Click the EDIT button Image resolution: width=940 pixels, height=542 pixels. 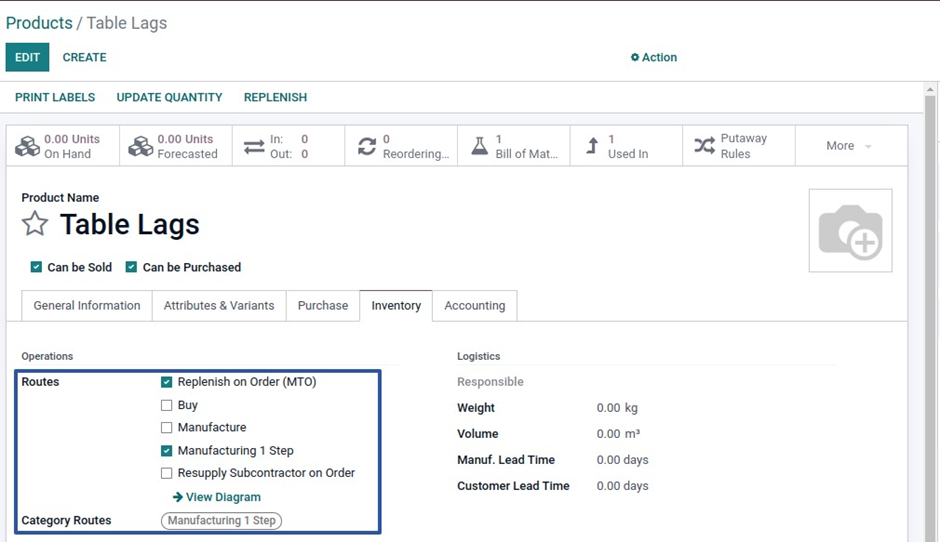(27, 57)
